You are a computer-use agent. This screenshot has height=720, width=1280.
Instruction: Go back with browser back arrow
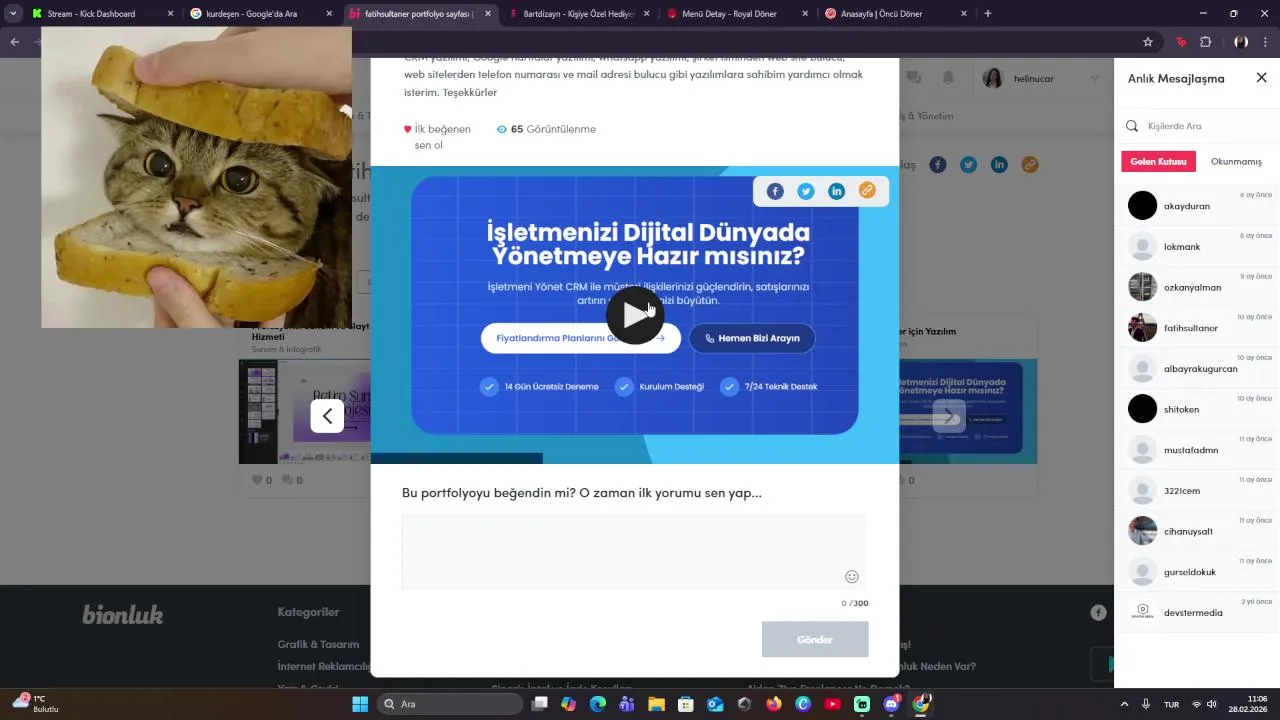pos(14,42)
